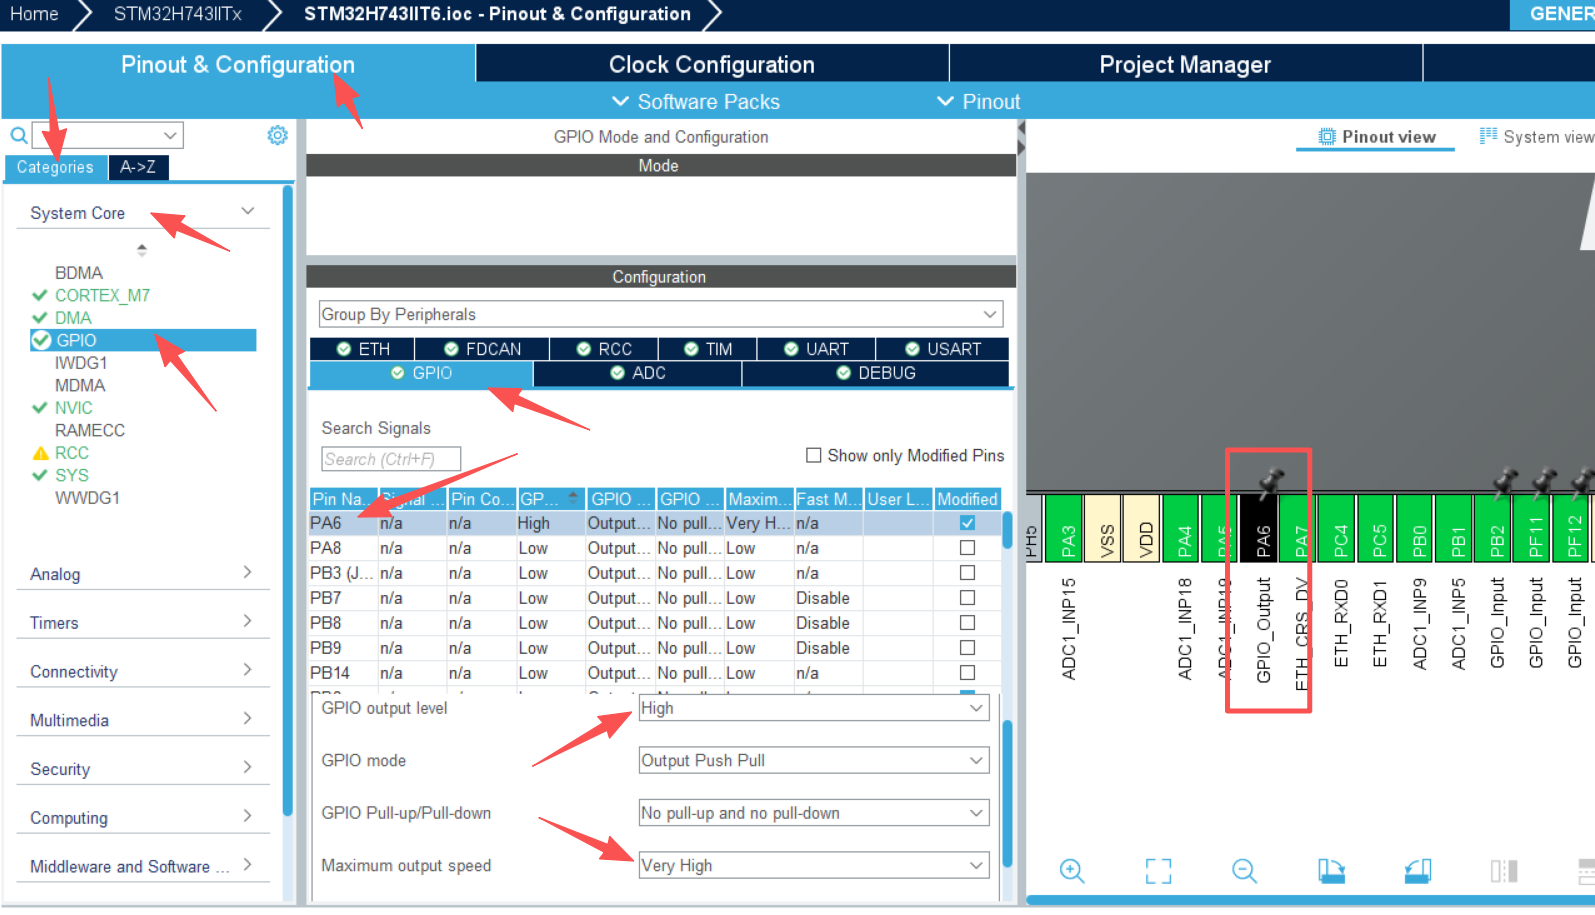1595x915 pixels.
Task: Click the Search Signals input field
Action: (x=391, y=459)
